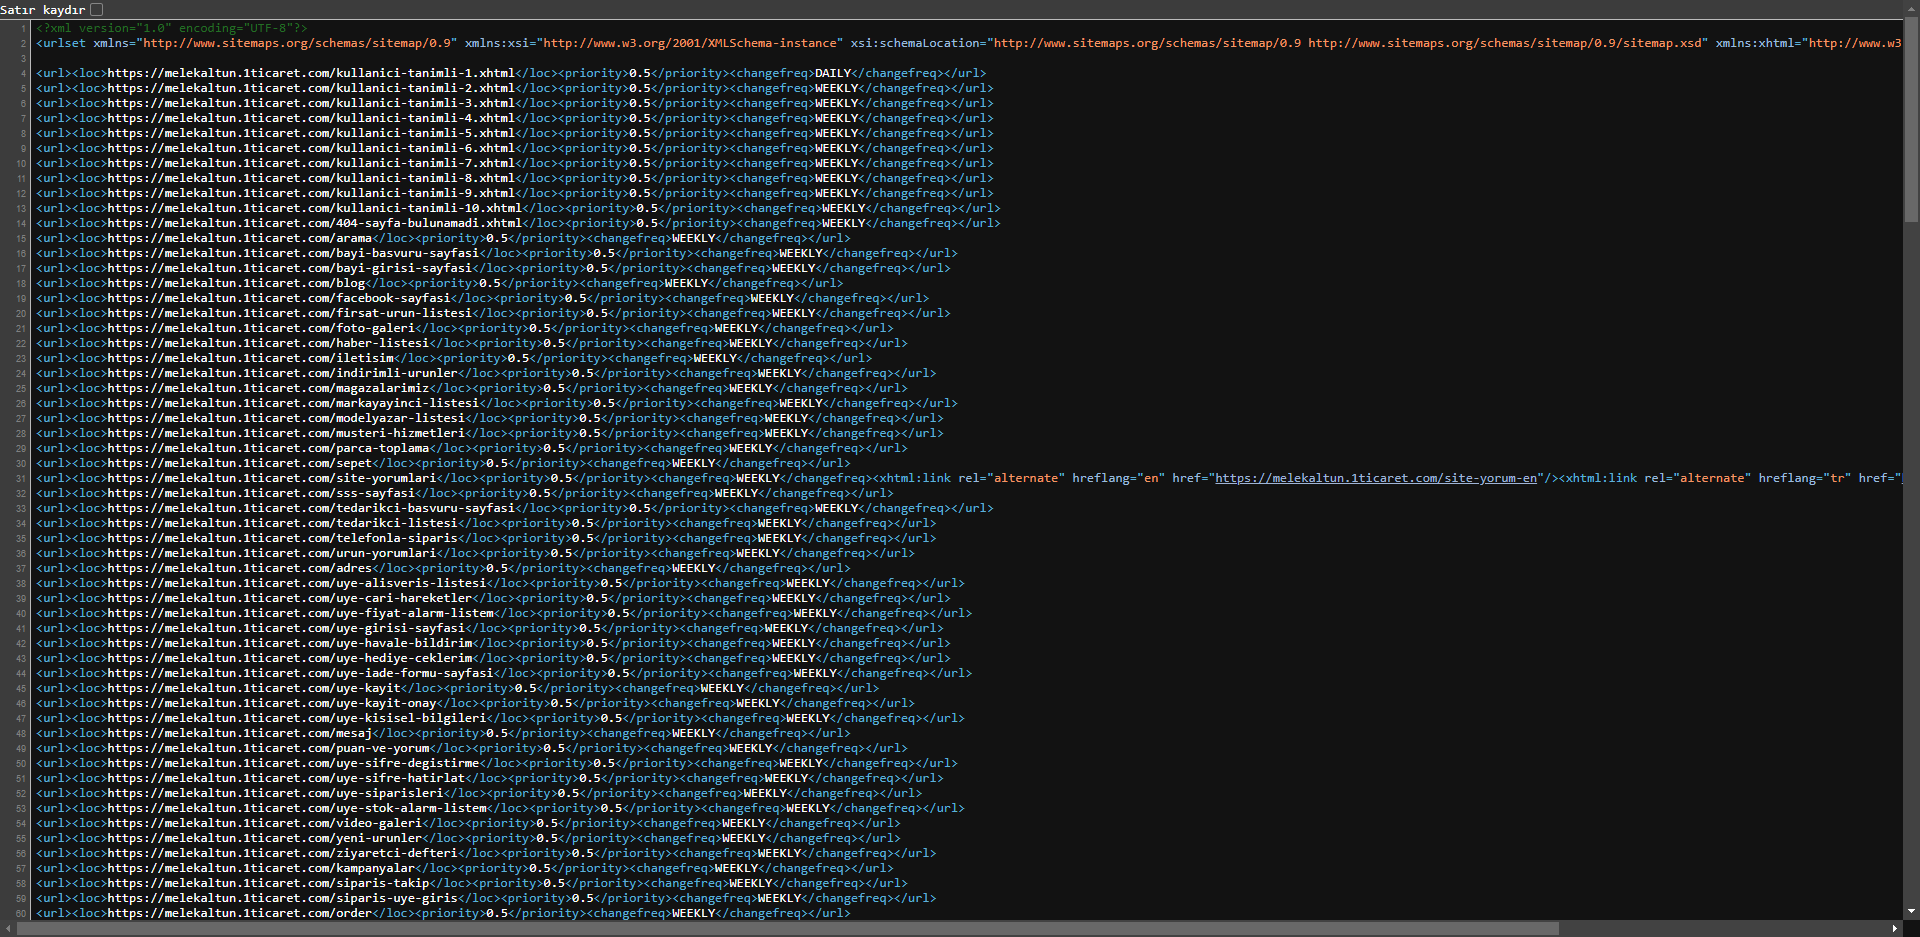1920x937 pixels.
Task: Click the facebook-sayfasi URL text
Action: point(279,298)
